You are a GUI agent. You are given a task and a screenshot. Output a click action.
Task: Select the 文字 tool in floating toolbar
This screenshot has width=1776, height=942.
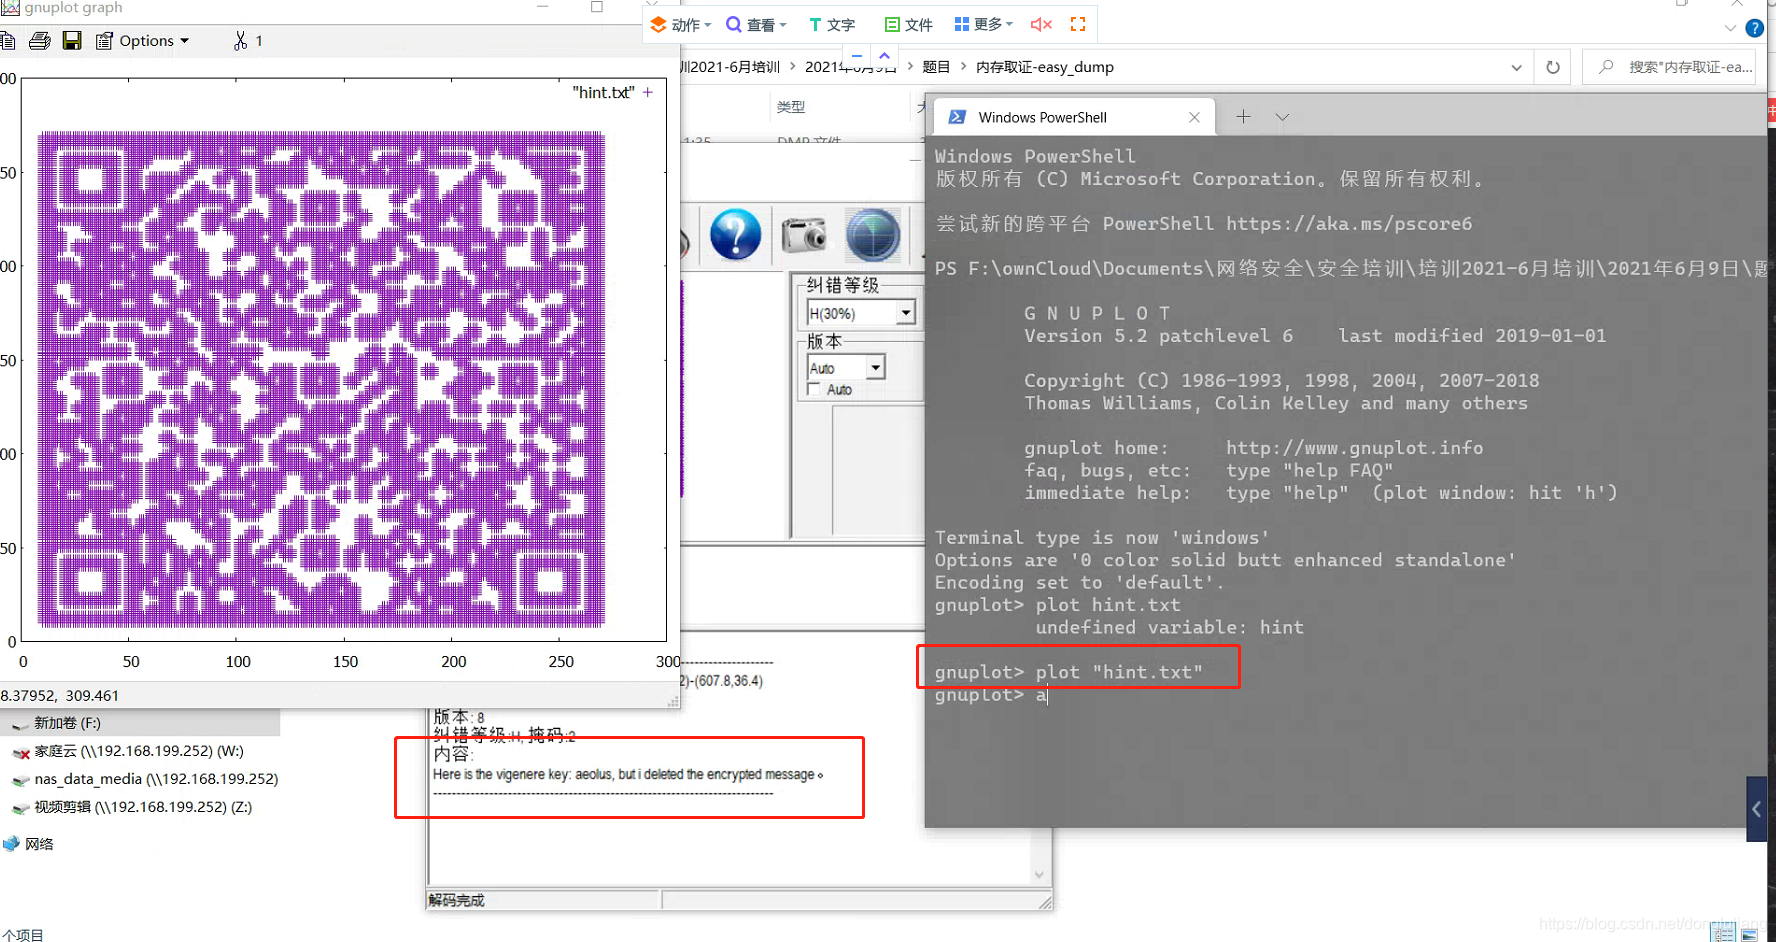click(832, 24)
